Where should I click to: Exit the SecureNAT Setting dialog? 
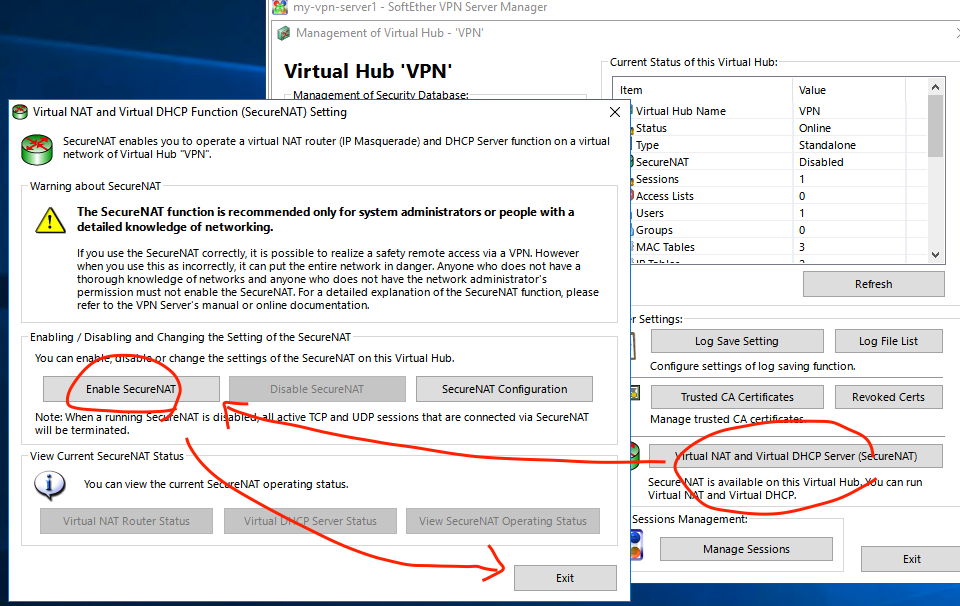(x=565, y=578)
